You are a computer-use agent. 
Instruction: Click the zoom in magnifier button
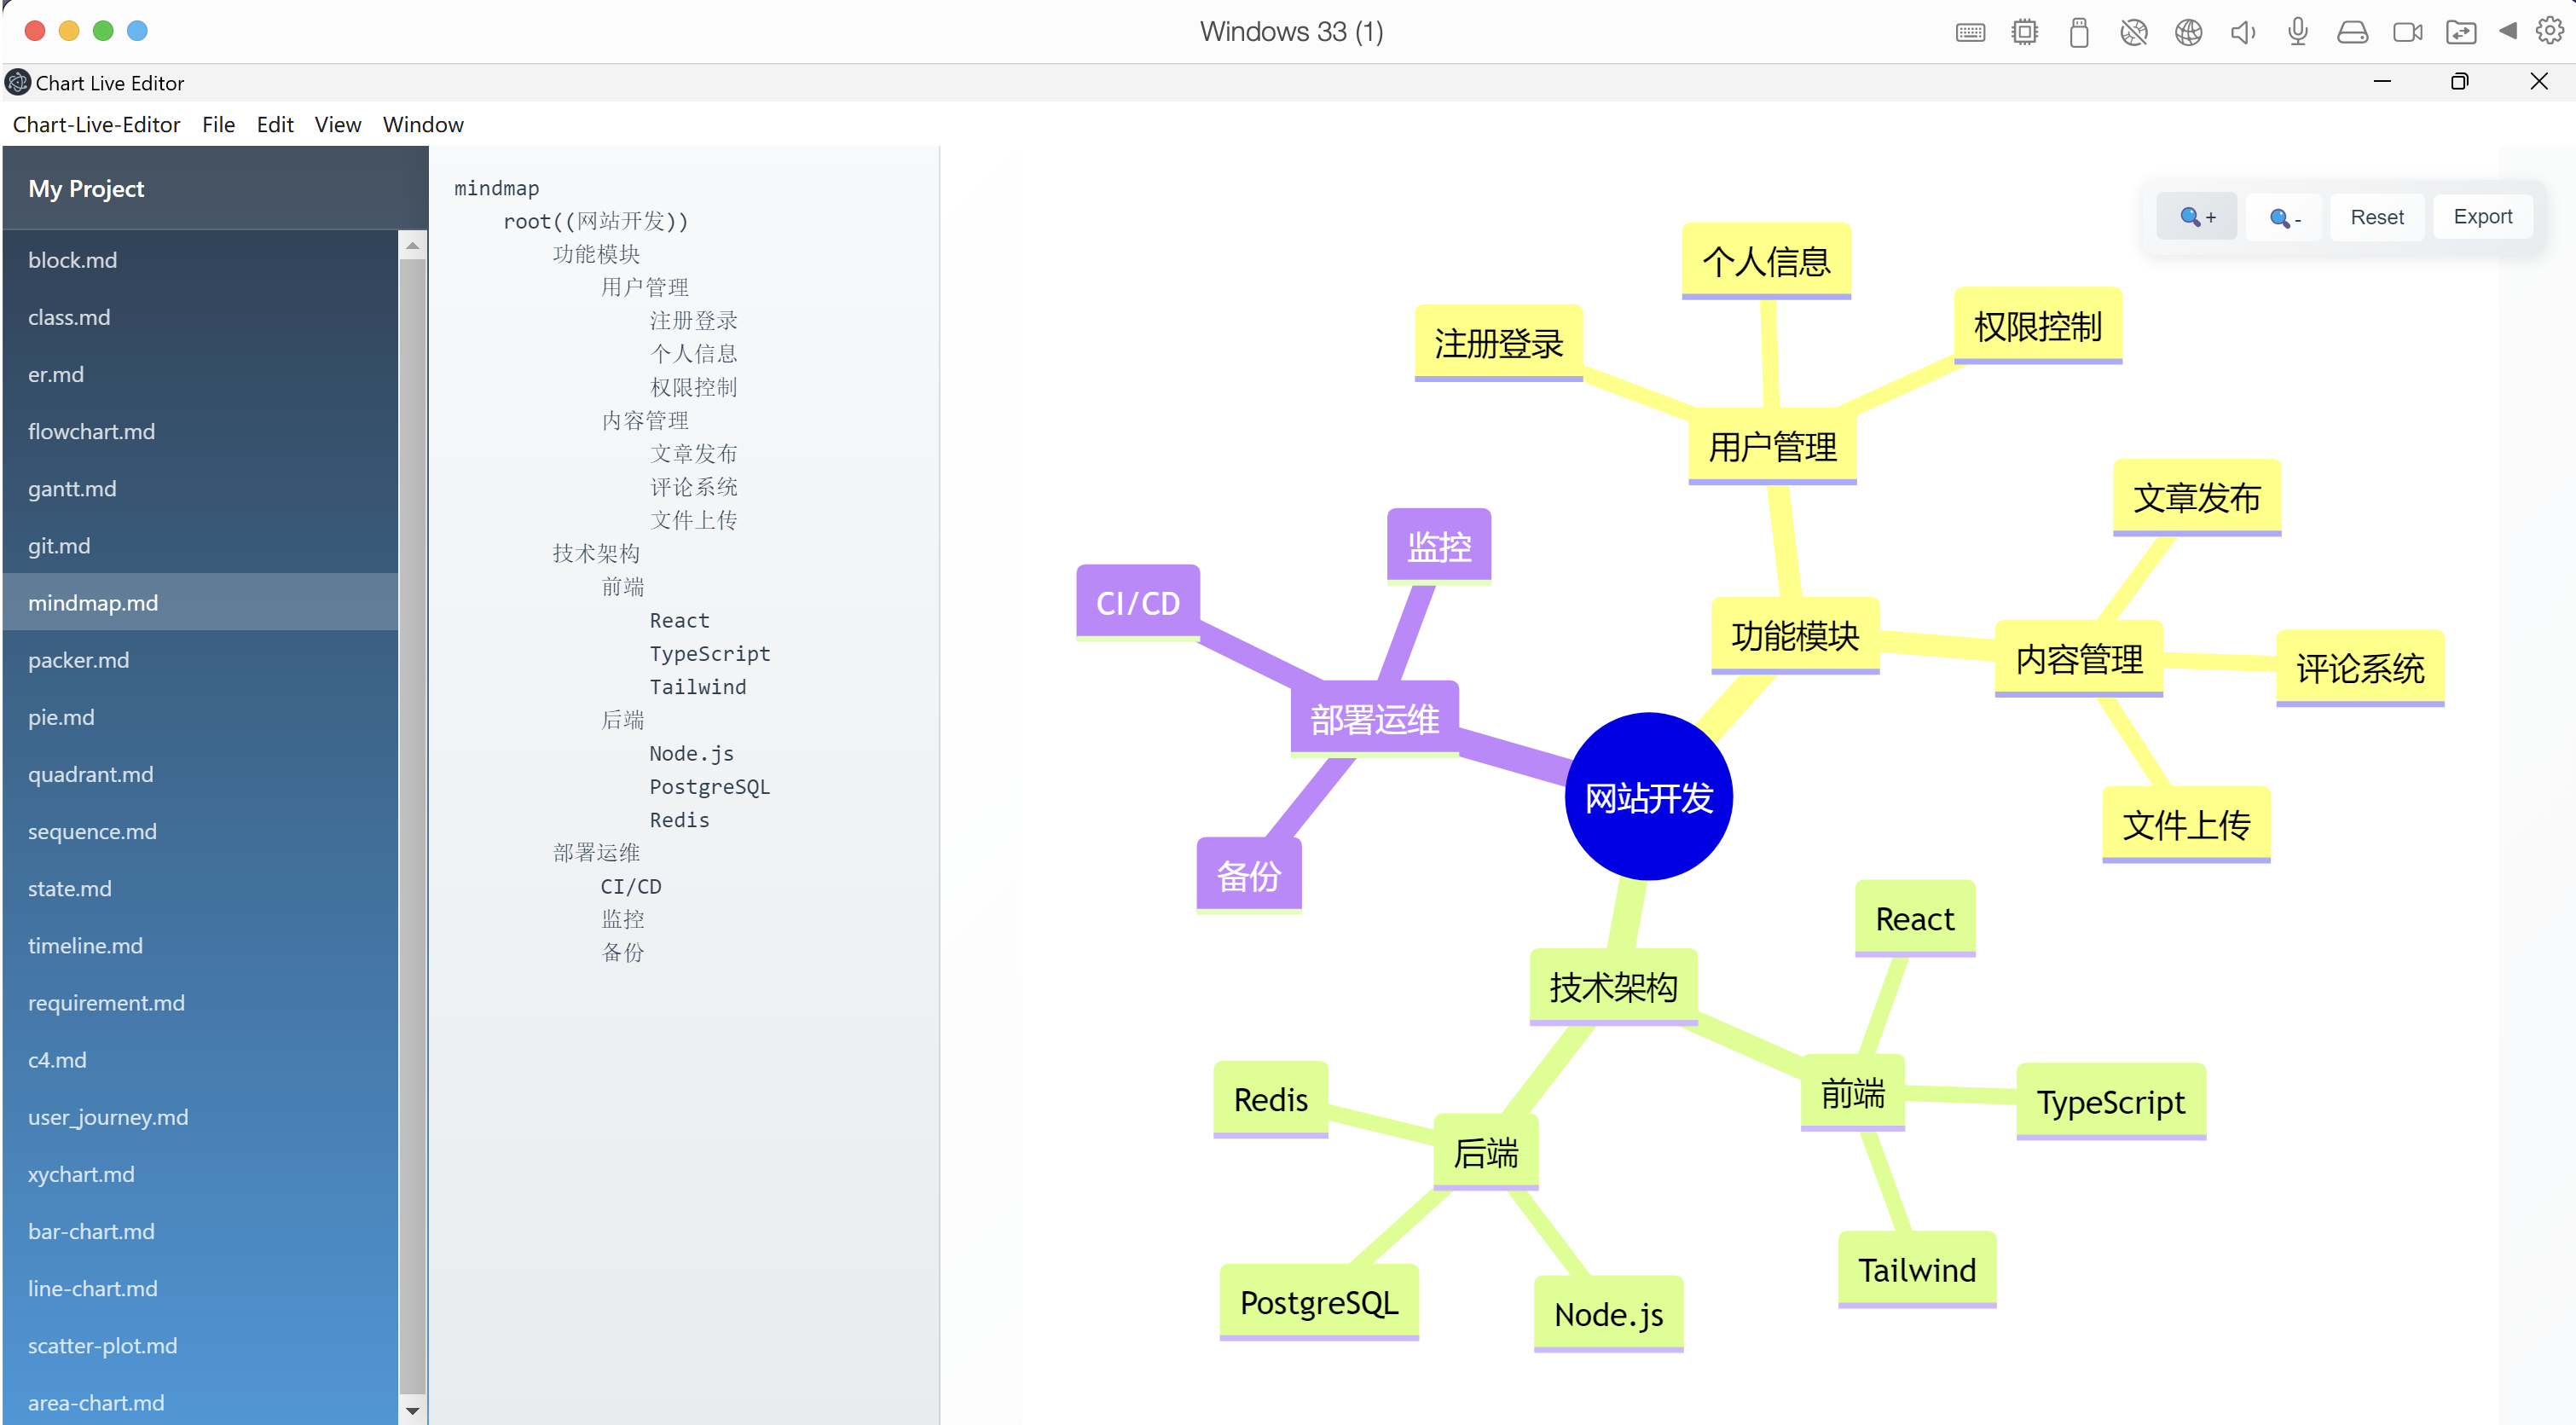pyautogui.click(x=2196, y=217)
